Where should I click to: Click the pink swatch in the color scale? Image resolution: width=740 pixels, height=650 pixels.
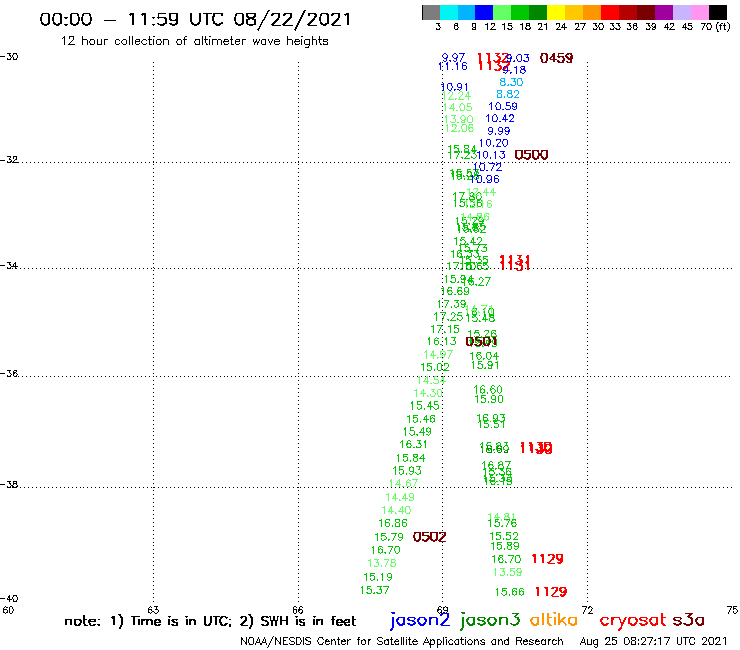click(x=699, y=12)
